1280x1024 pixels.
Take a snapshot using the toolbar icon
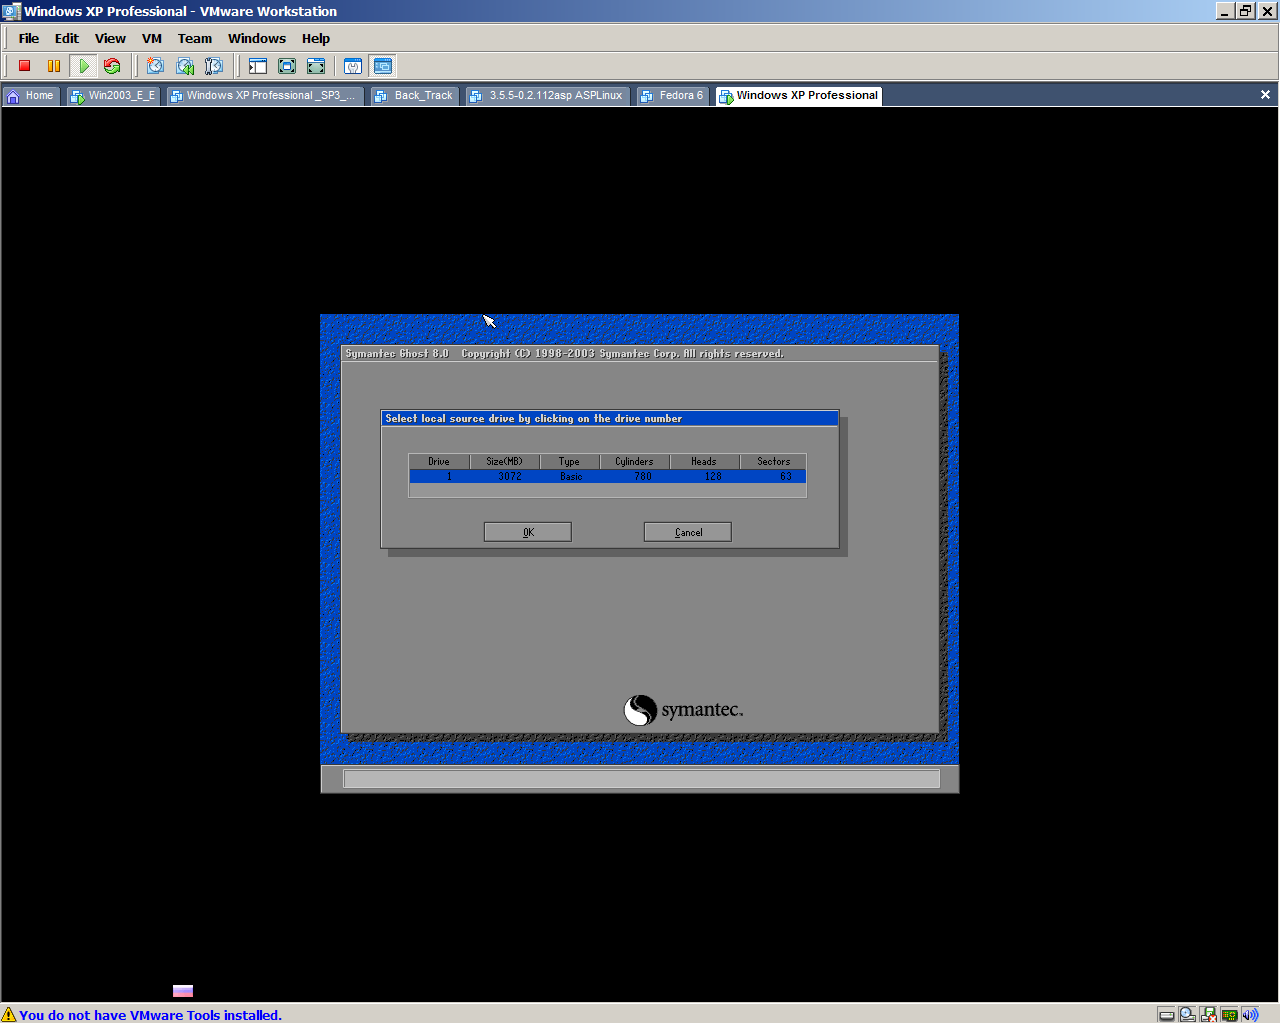click(x=155, y=66)
